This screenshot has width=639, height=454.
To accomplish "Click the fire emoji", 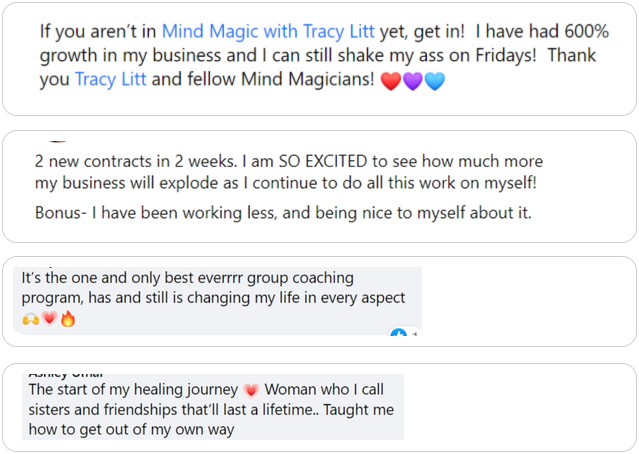I will click(68, 318).
